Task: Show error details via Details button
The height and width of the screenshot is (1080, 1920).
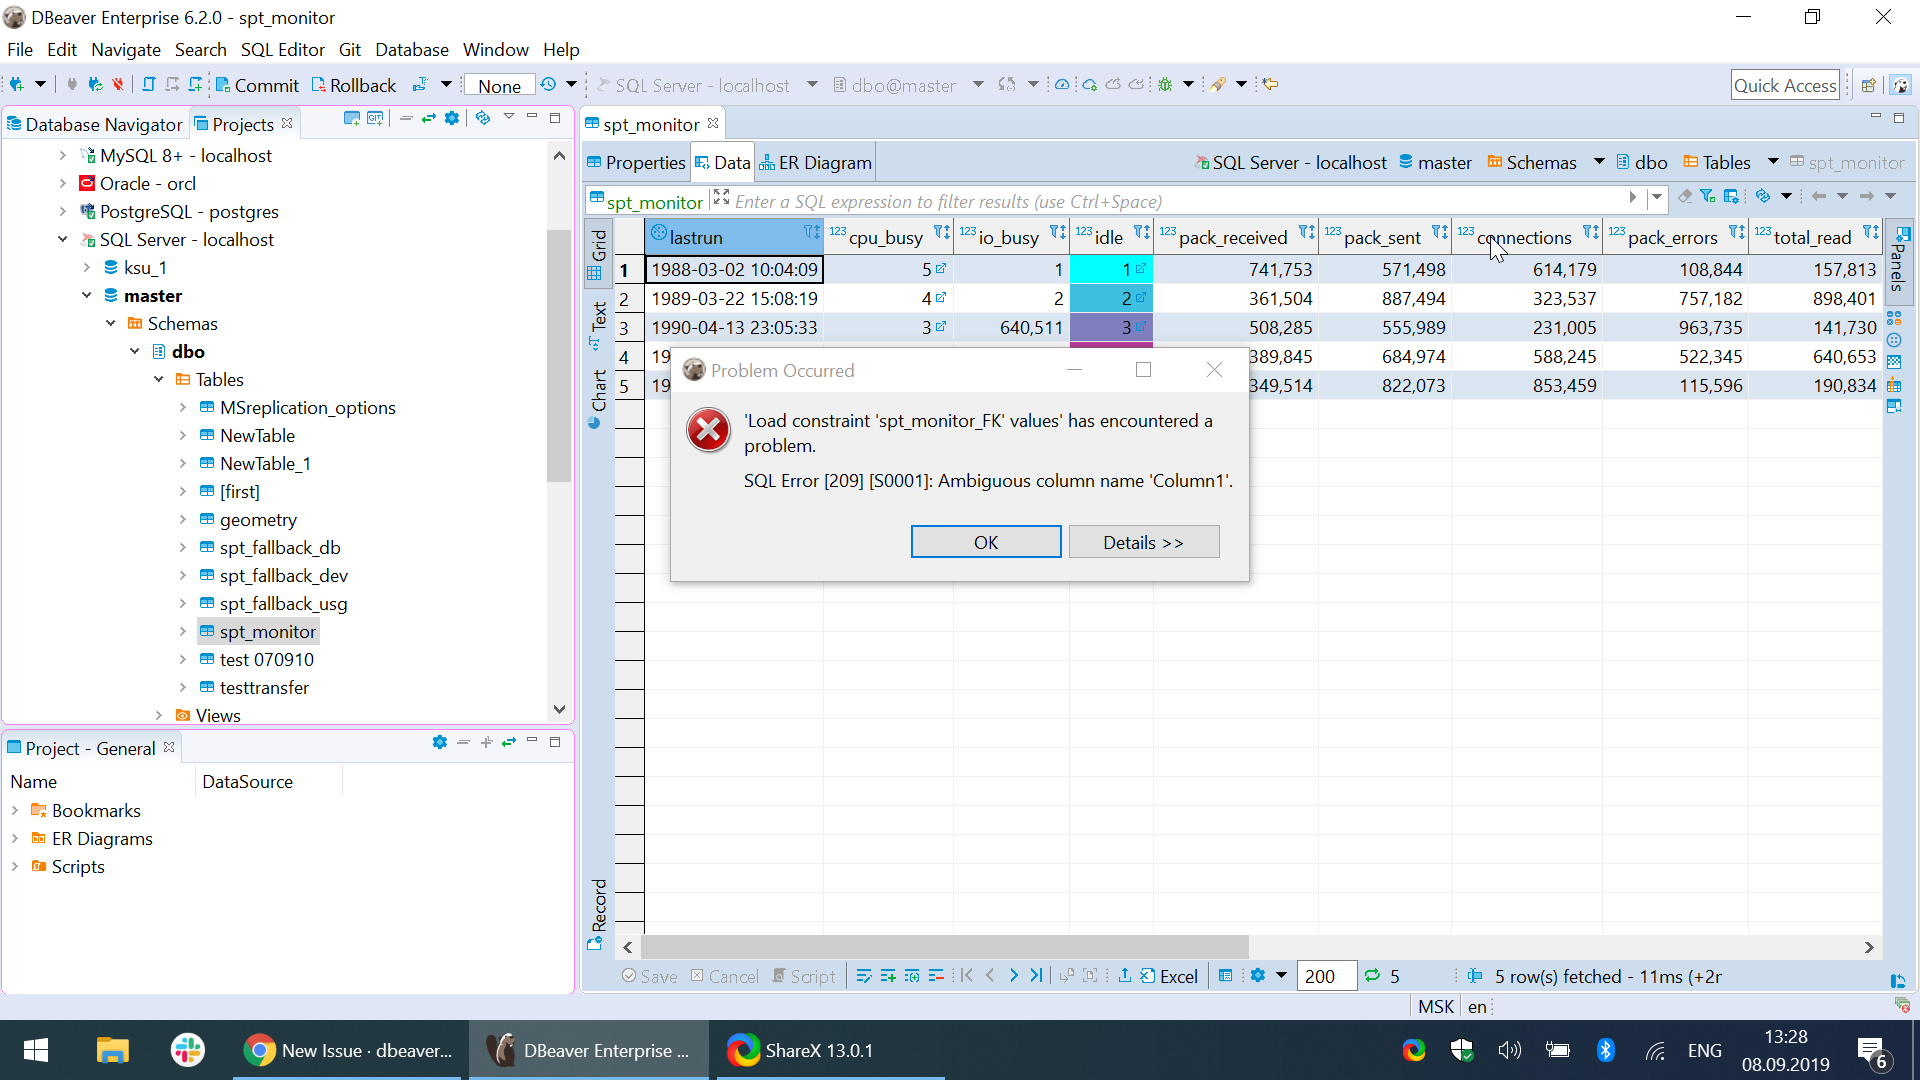Action: [1144, 541]
